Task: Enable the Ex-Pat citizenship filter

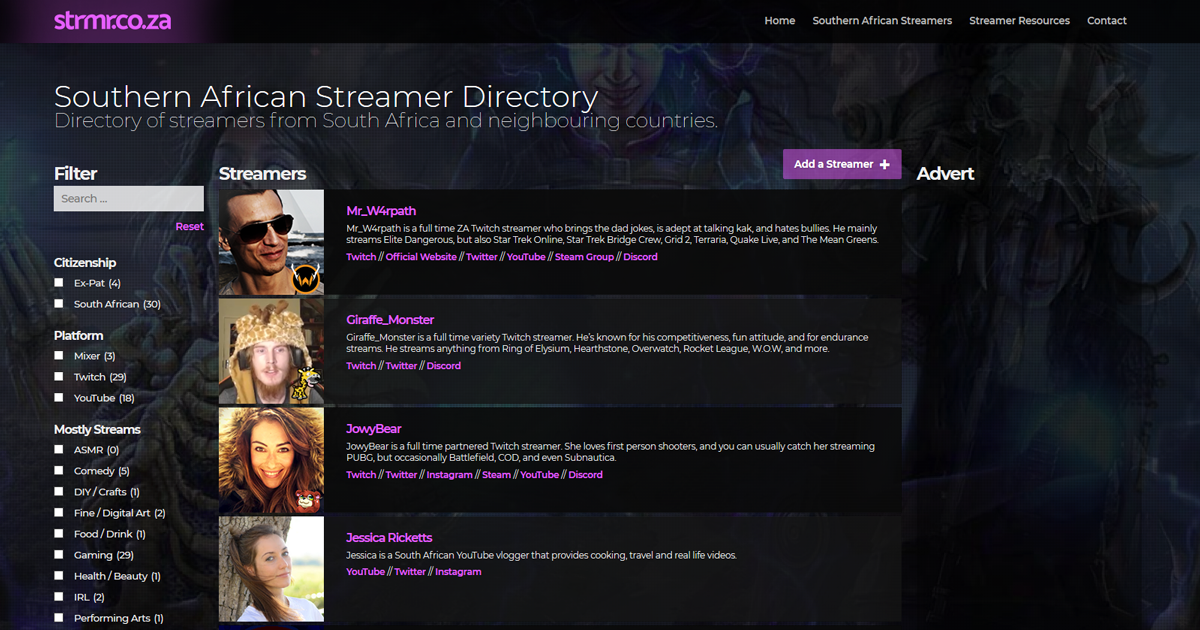Action: coord(58,283)
